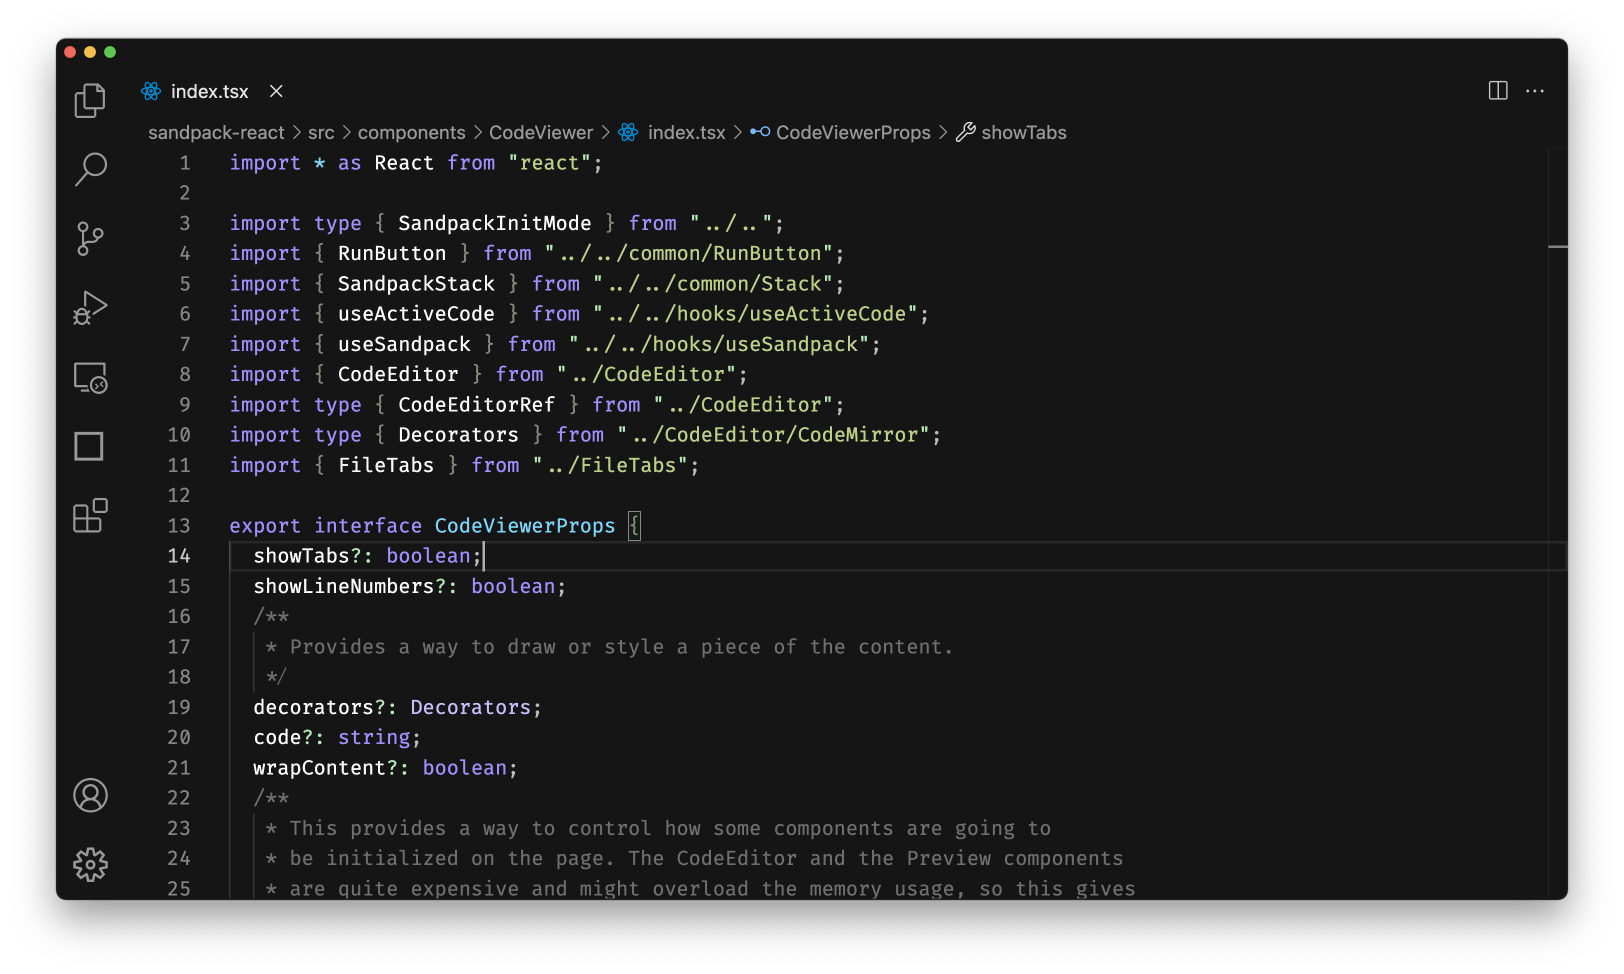The image size is (1624, 974).
Task: Click CodeViewer in the breadcrumb
Action: tap(541, 133)
